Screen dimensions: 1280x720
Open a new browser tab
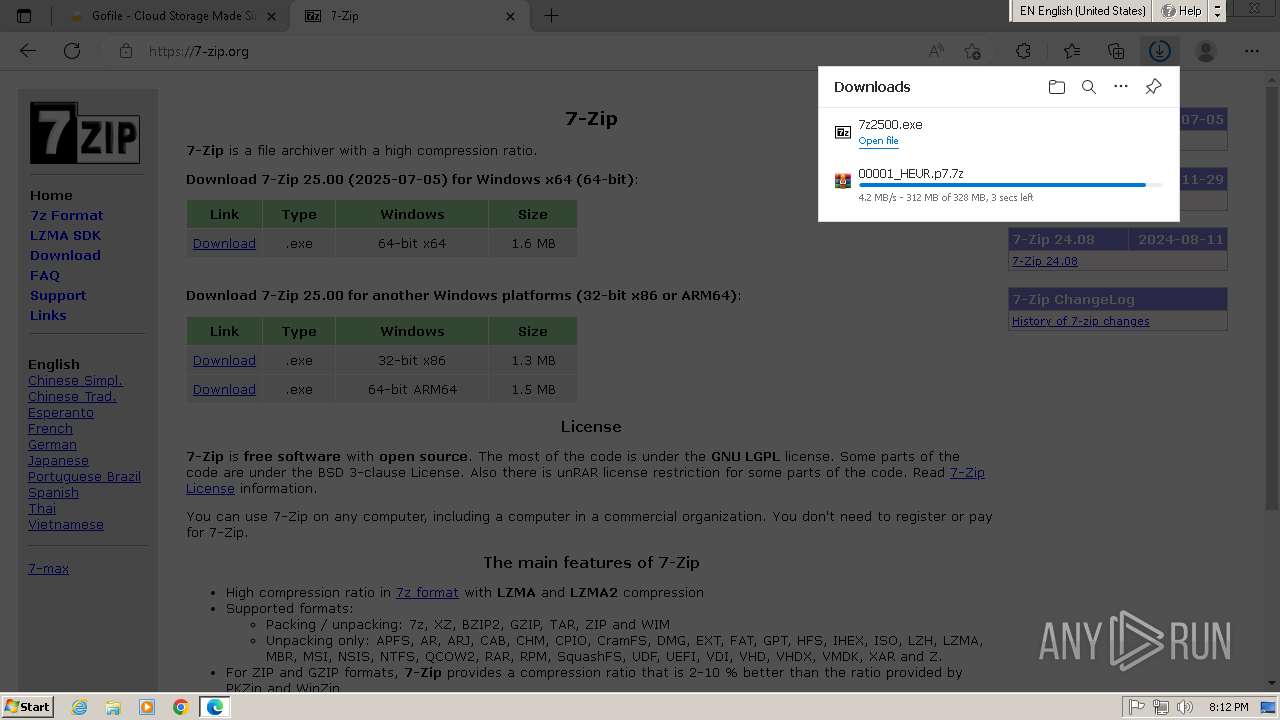click(551, 16)
